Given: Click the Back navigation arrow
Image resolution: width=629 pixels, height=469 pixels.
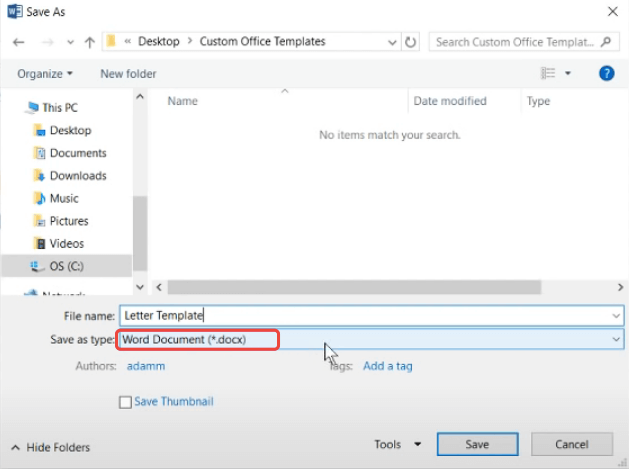Looking at the screenshot, I should point(19,42).
